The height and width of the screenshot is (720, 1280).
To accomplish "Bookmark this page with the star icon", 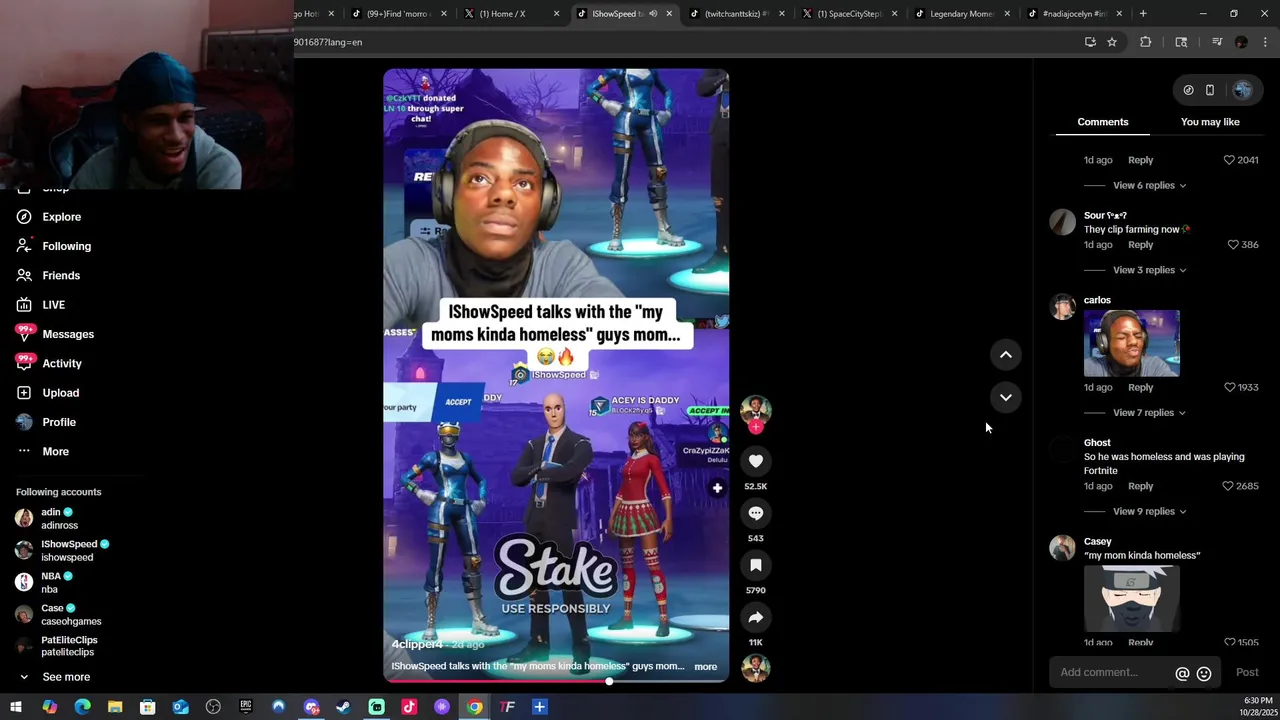I will point(1111,42).
